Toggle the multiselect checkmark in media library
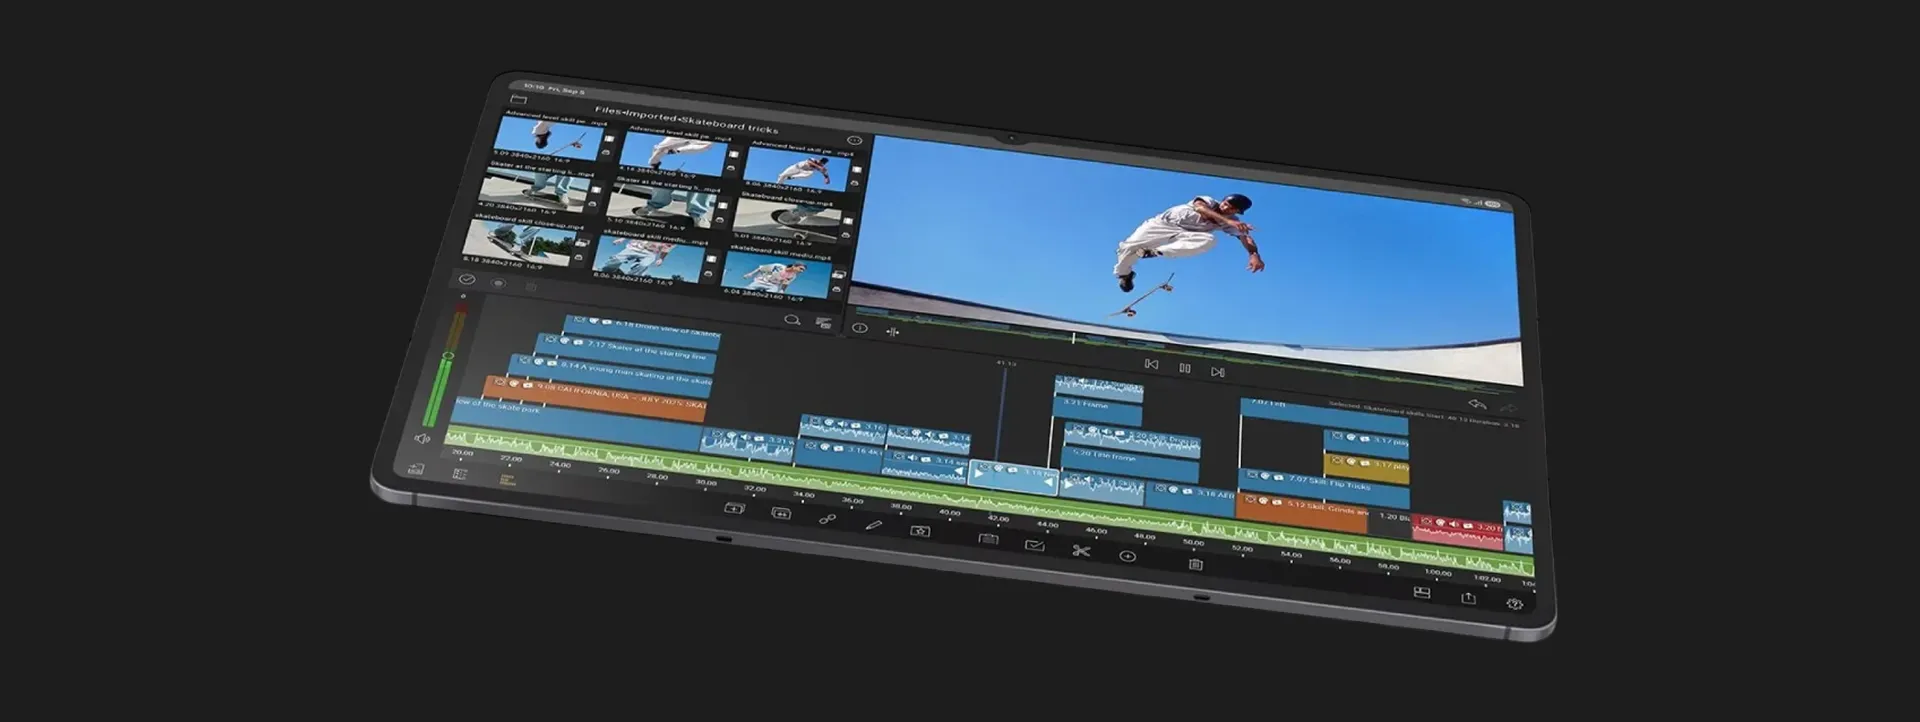The width and height of the screenshot is (1920, 722). (467, 280)
